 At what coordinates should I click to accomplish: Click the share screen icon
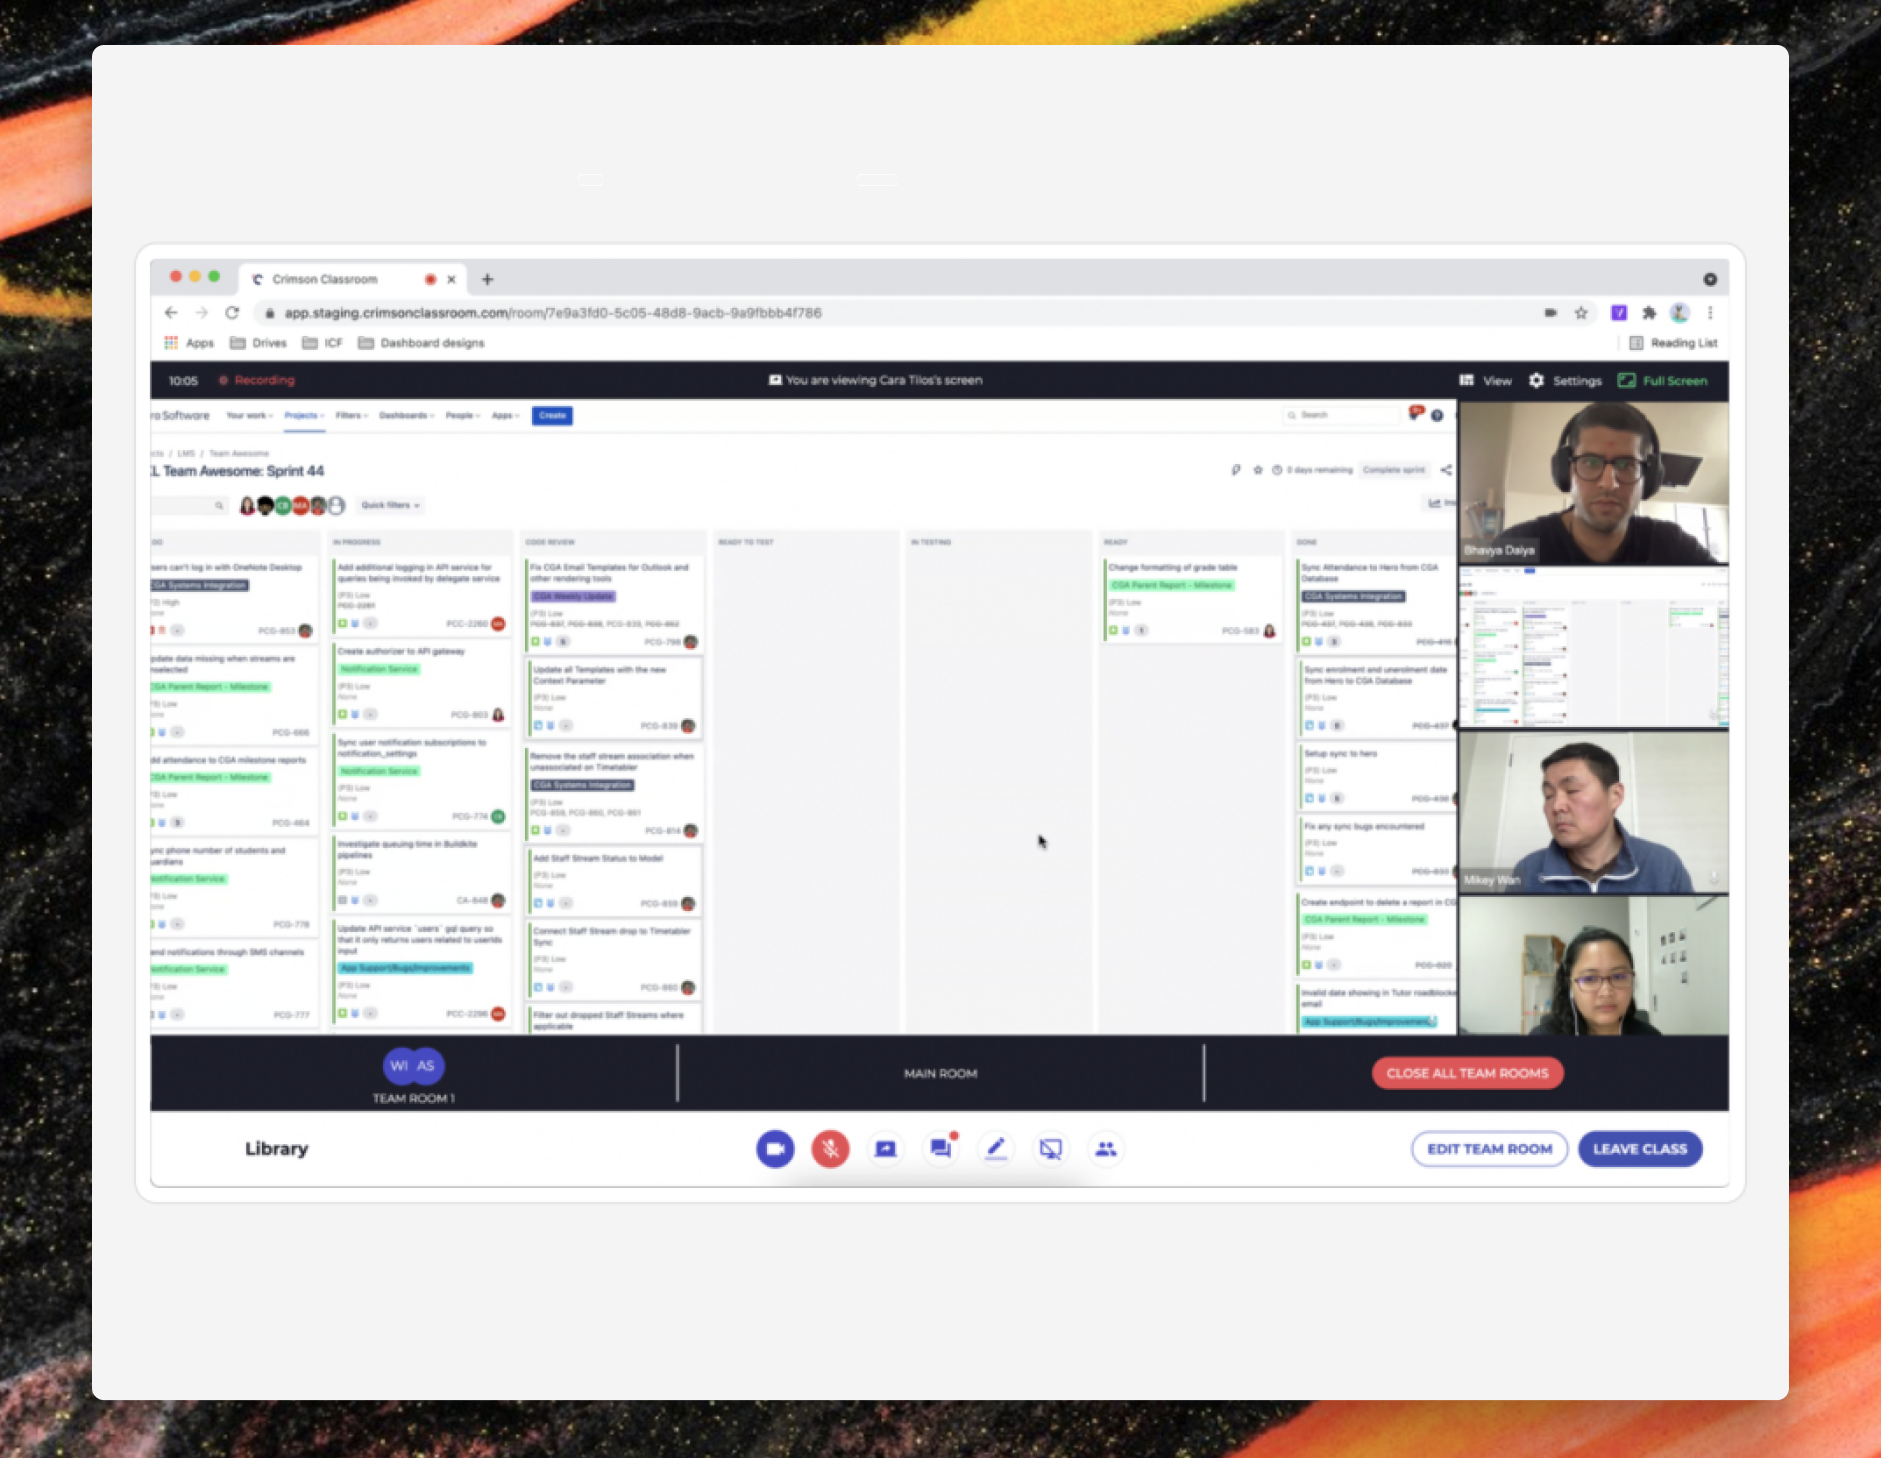[885, 1149]
